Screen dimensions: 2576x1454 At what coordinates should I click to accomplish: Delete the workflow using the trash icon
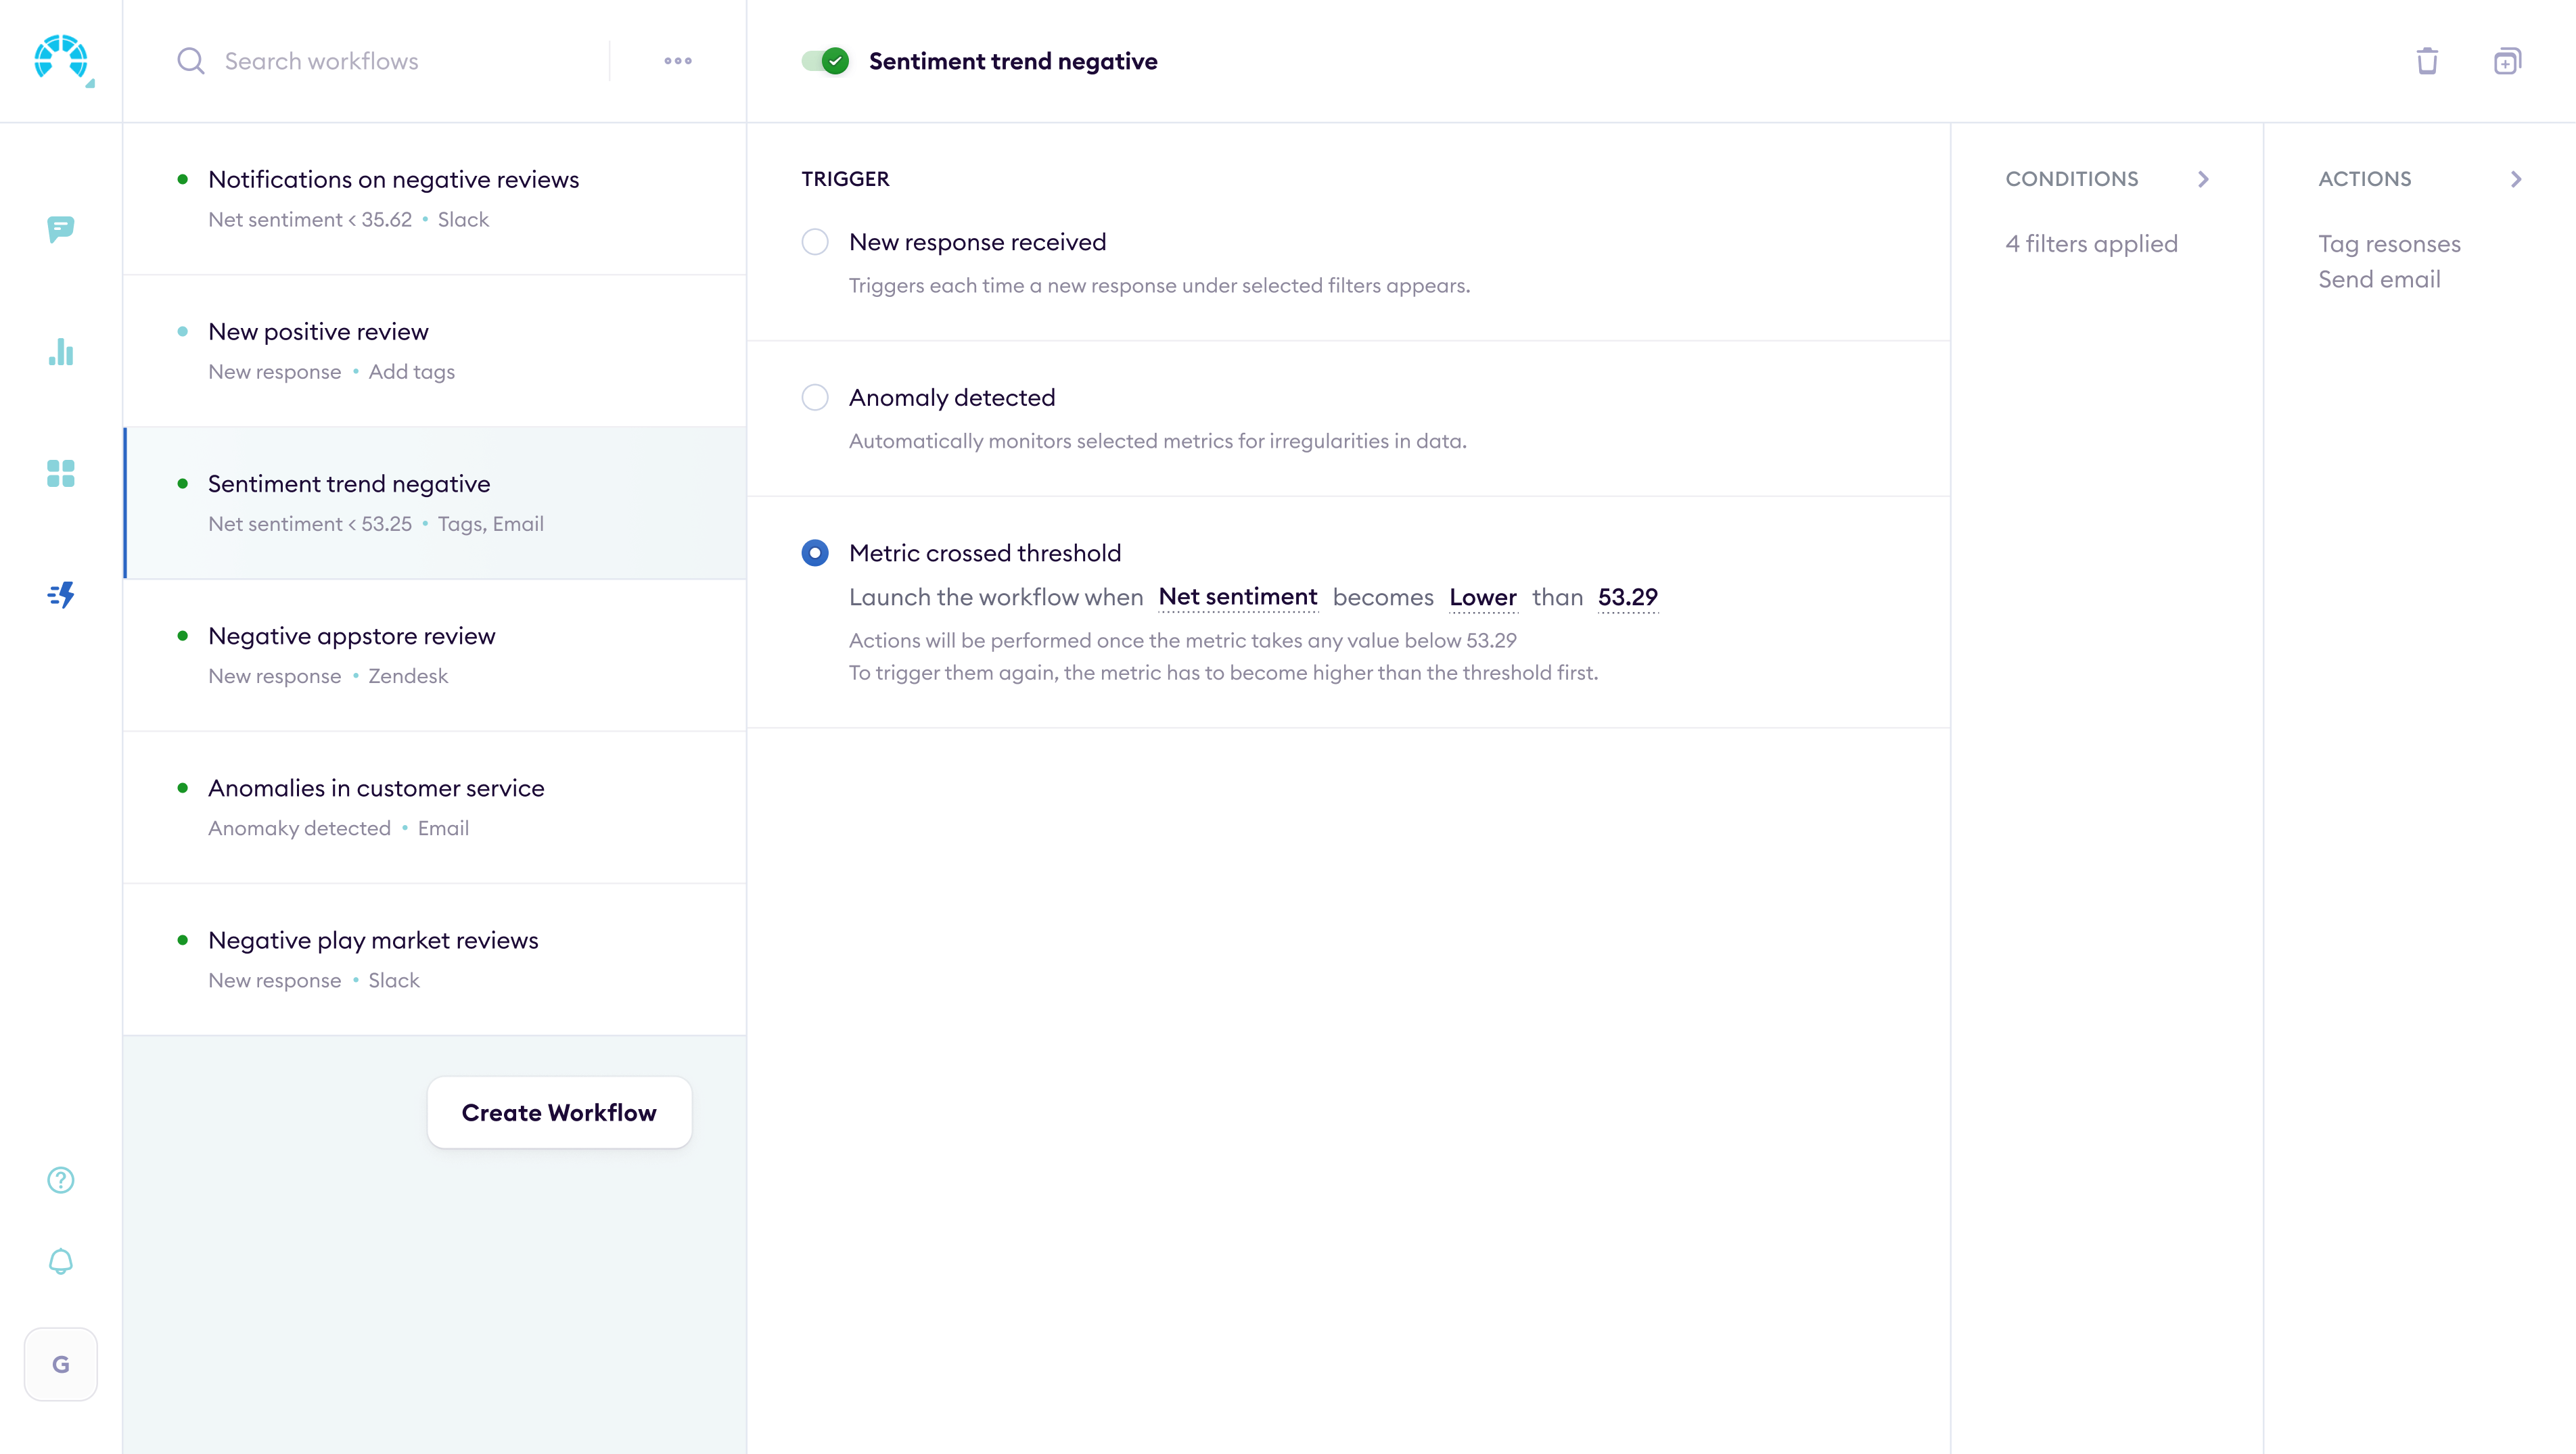click(2427, 60)
